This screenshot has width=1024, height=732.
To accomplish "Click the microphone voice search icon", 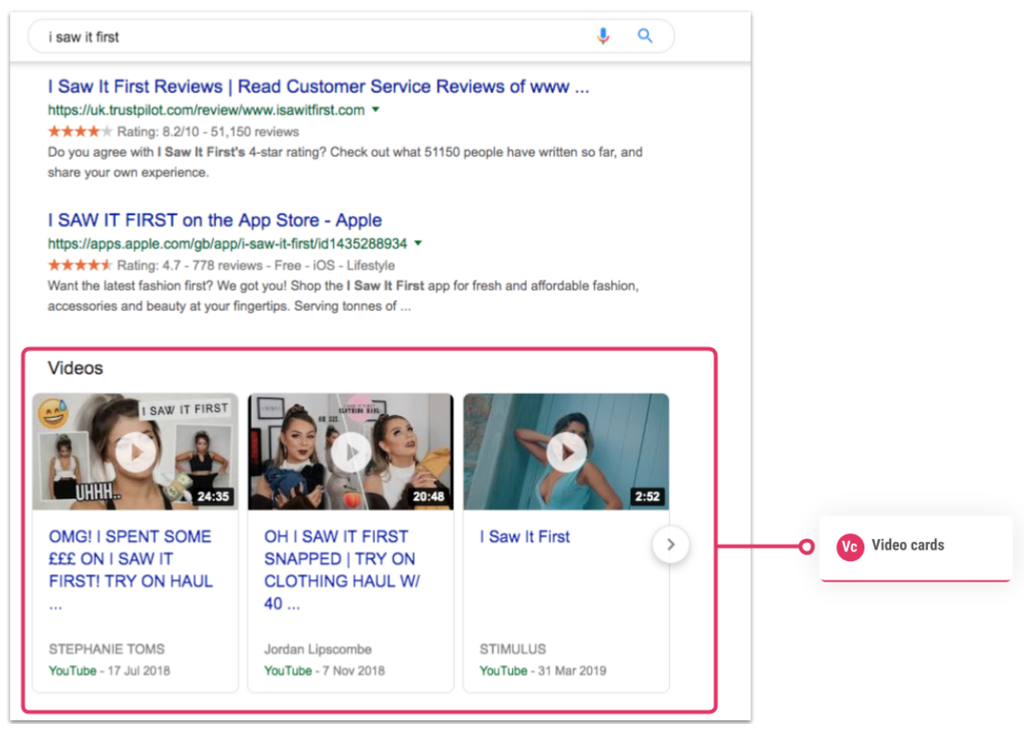I will coord(603,36).
